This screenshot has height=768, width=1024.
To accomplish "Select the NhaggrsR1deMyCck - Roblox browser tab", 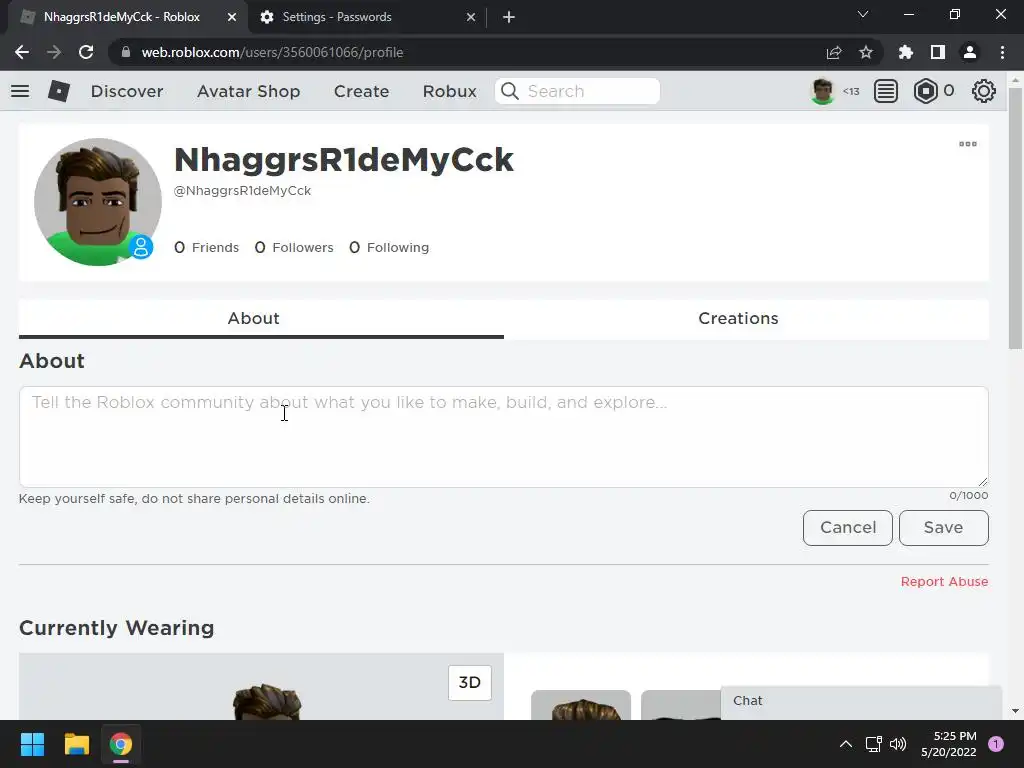I will pyautogui.click(x=128, y=17).
